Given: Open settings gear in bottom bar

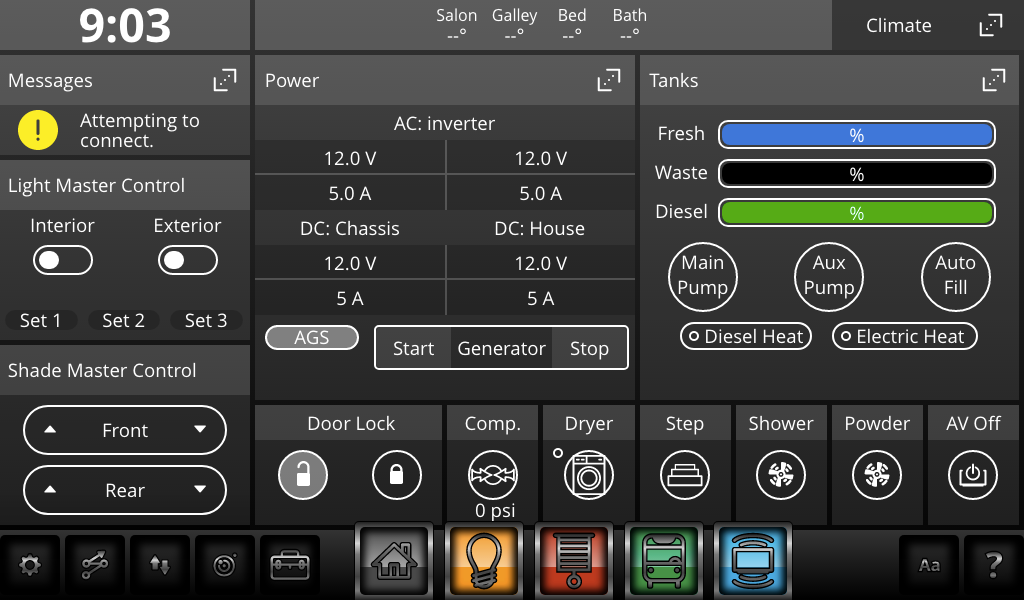Looking at the screenshot, I should [29, 565].
